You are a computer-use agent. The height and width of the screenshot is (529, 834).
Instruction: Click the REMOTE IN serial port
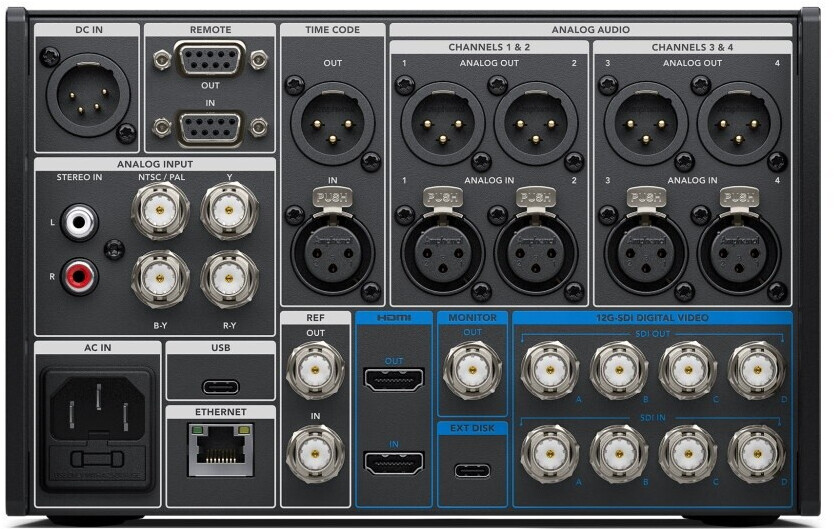point(210,128)
